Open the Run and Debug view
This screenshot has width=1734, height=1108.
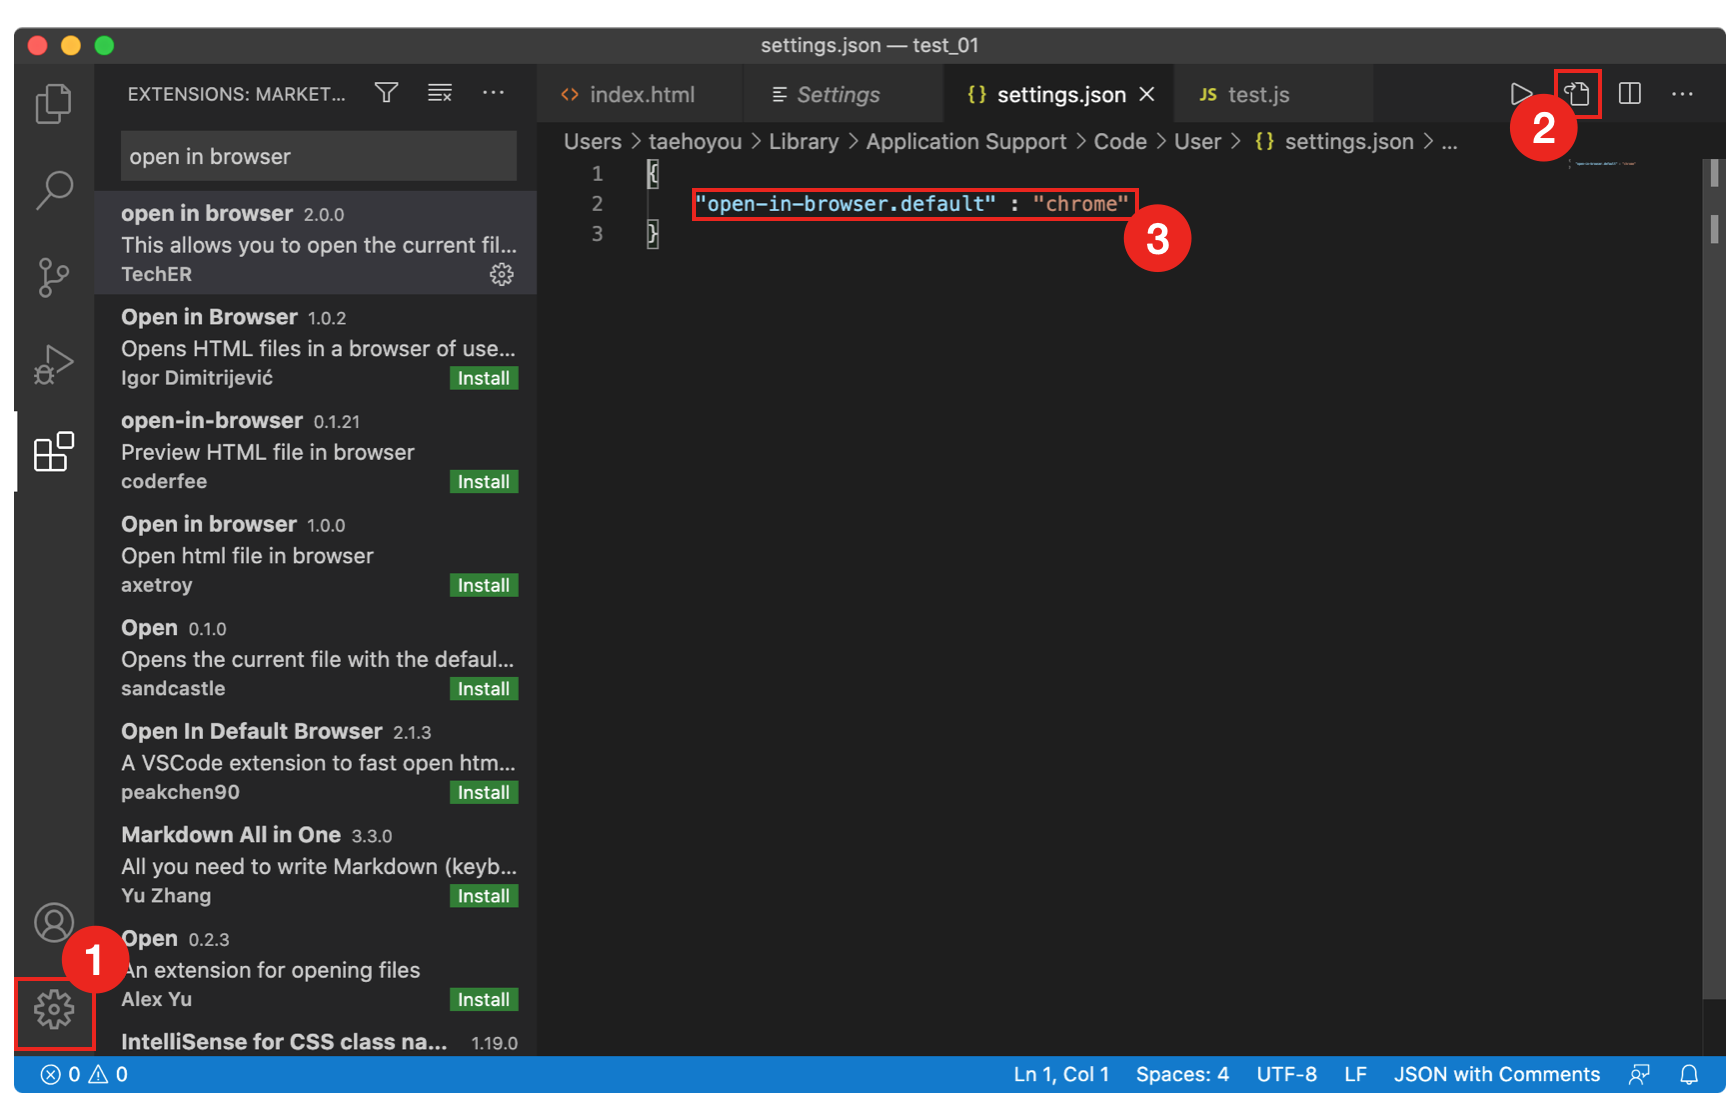click(x=54, y=364)
